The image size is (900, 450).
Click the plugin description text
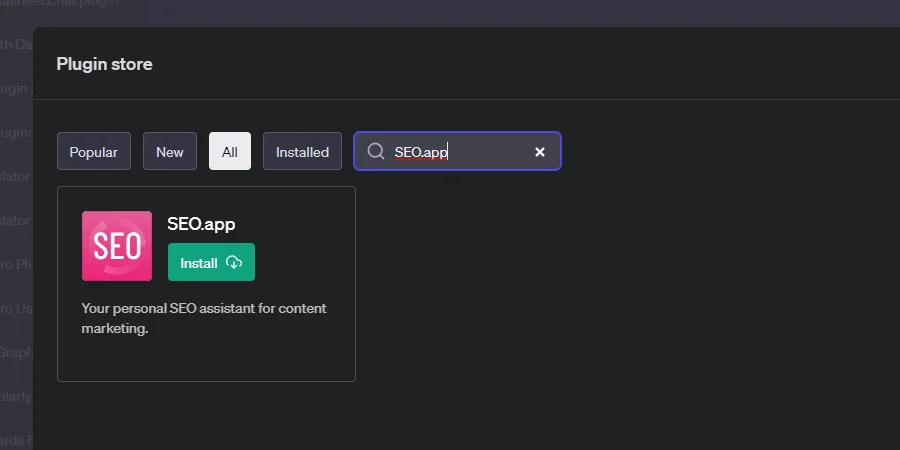point(204,319)
